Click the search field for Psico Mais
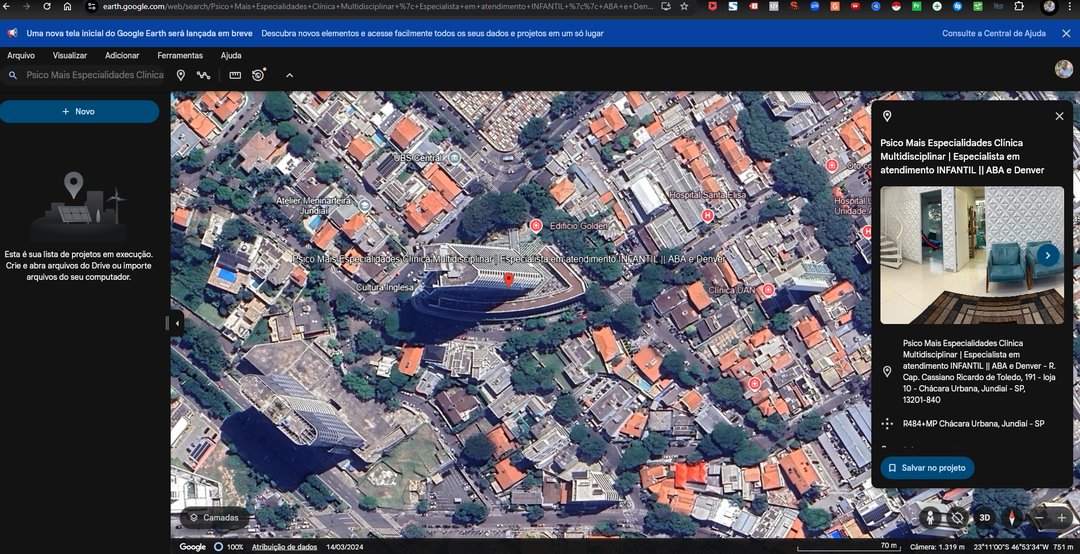Screen dimensions: 1080x554 (x=95, y=75)
